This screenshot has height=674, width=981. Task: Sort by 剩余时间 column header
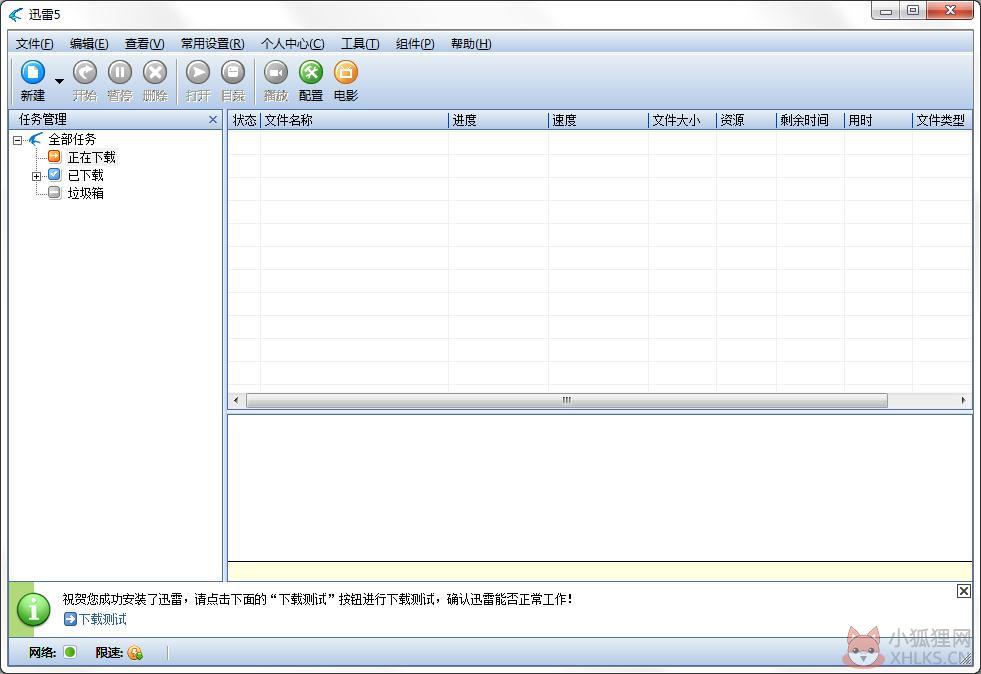click(x=810, y=120)
